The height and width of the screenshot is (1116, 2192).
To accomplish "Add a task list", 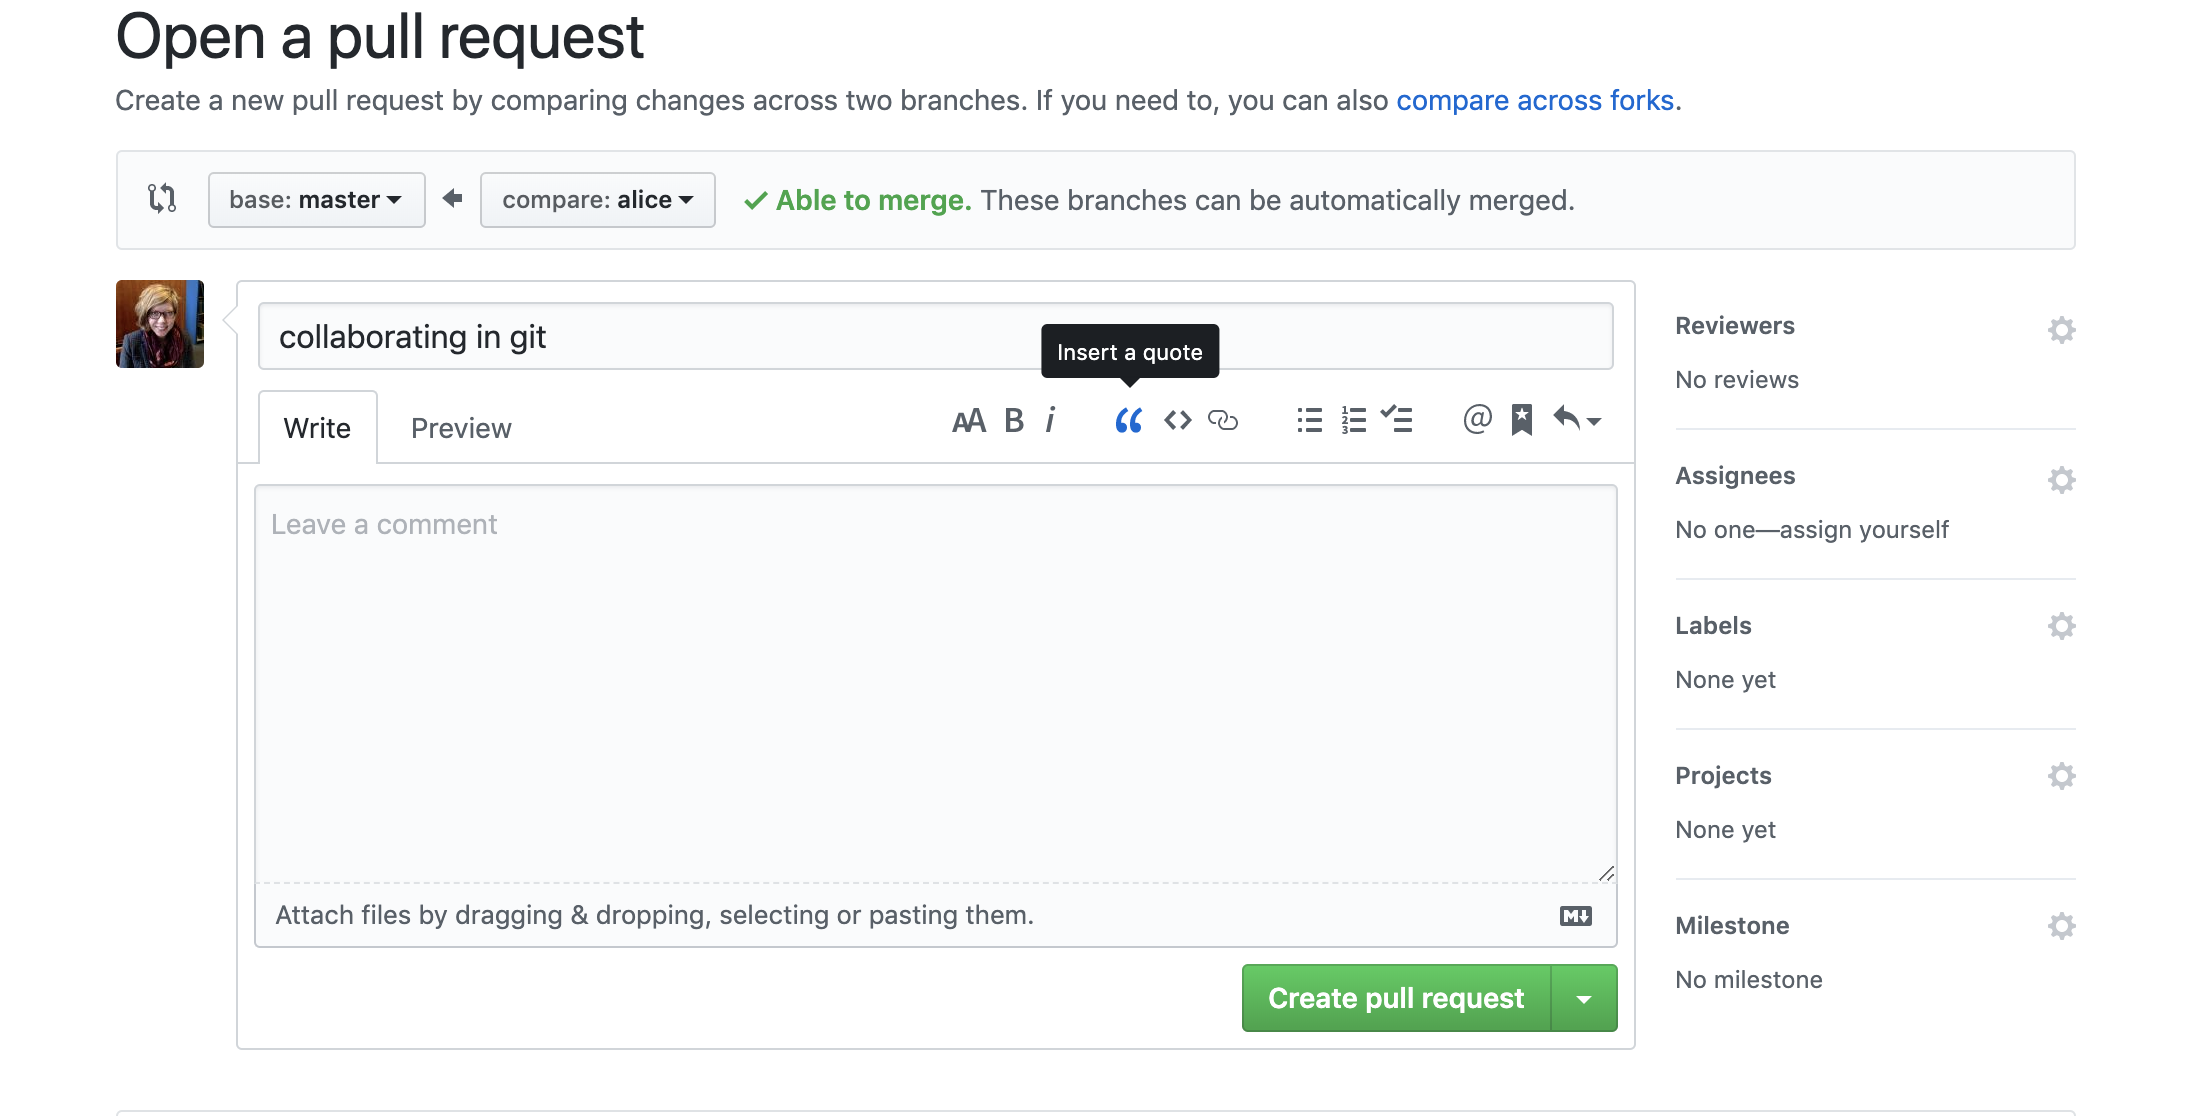I will (1398, 420).
